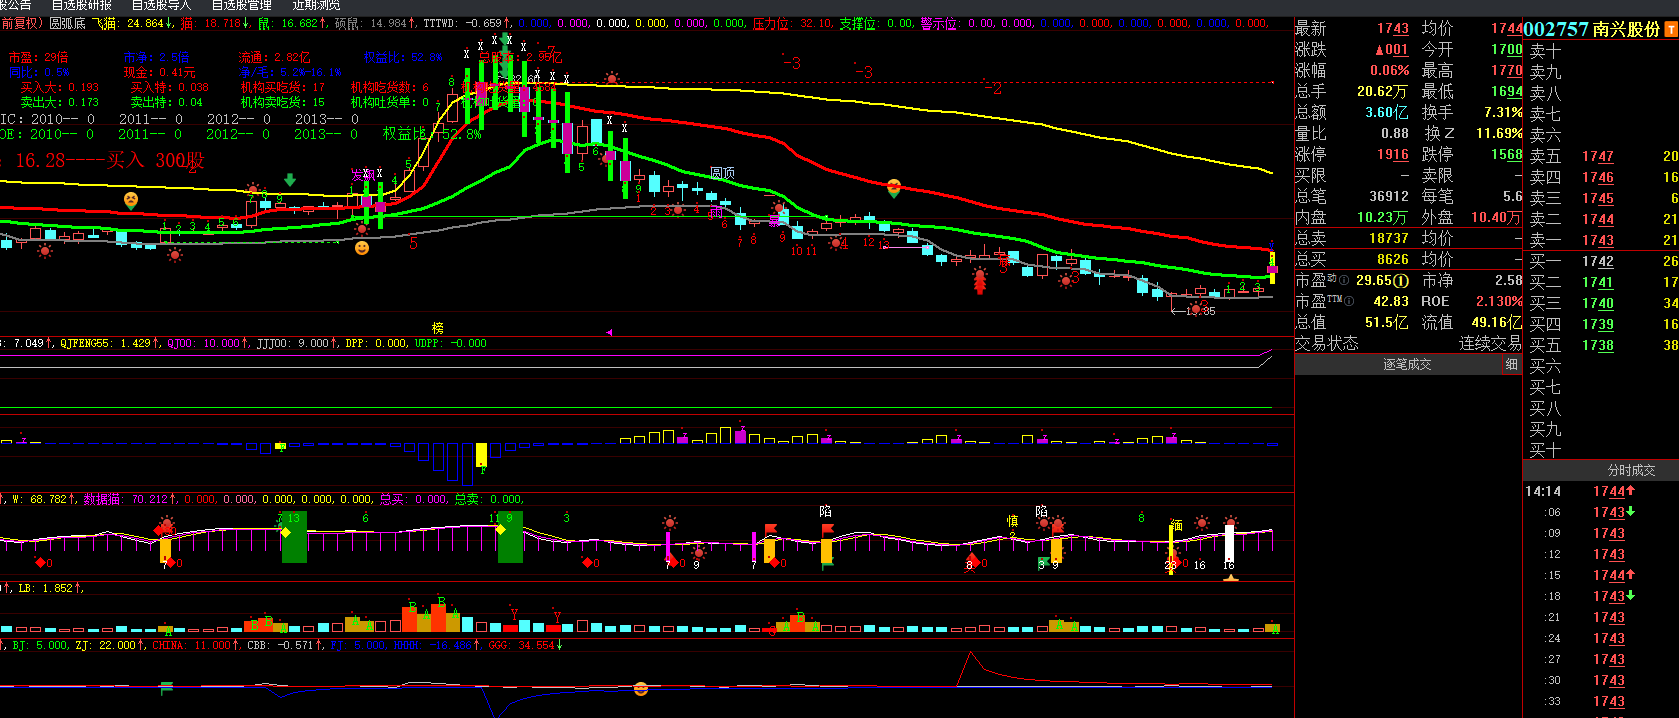Screen dimensions: 1679x718
Task: Select the 买二 1741 order row
Action: [1603, 282]
